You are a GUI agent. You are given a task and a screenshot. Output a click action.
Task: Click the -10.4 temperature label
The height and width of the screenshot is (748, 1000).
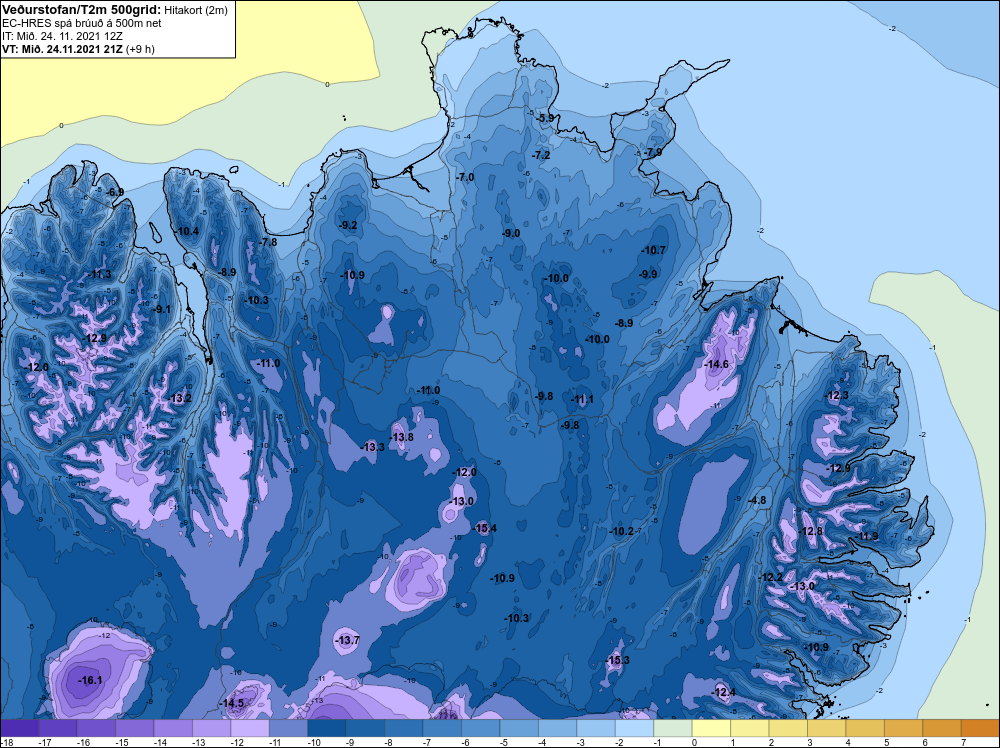tap(187, 231)
